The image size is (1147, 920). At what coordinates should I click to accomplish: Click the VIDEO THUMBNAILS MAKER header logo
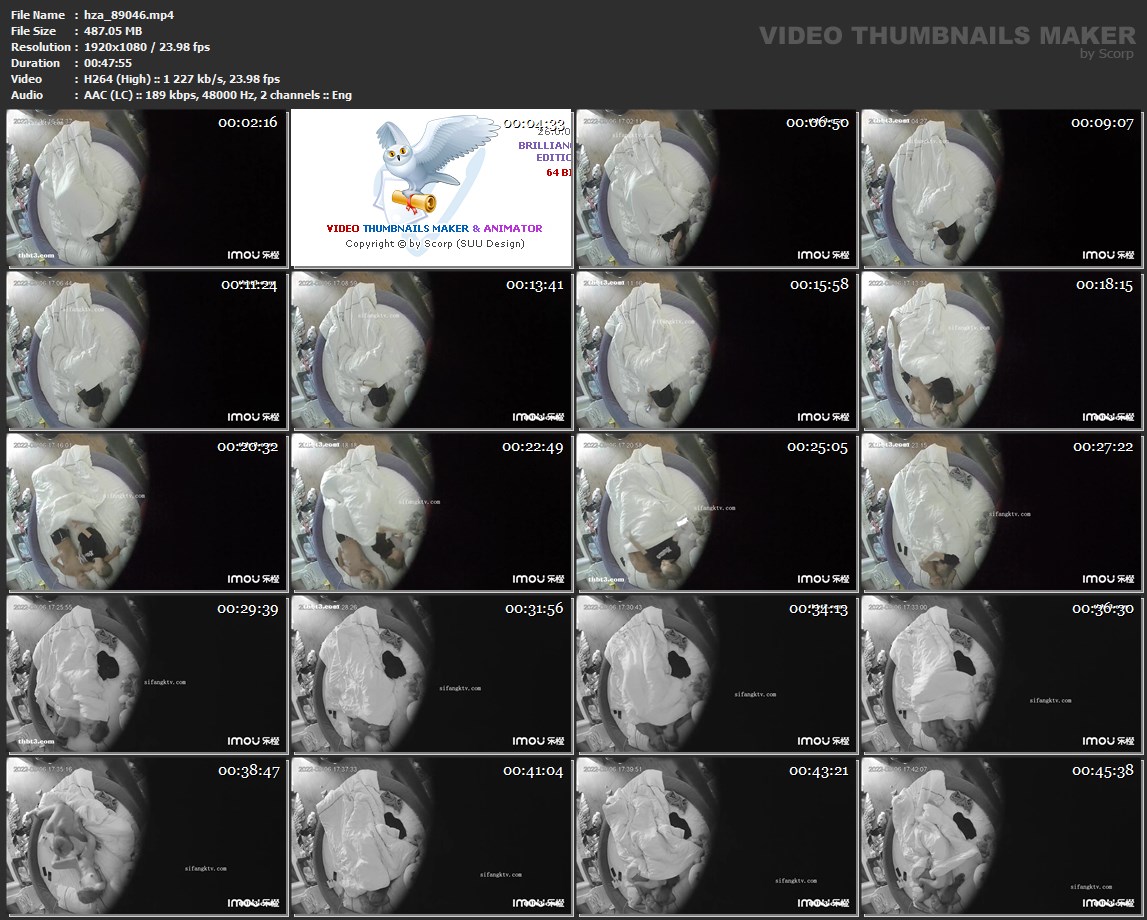coord(946,36)
